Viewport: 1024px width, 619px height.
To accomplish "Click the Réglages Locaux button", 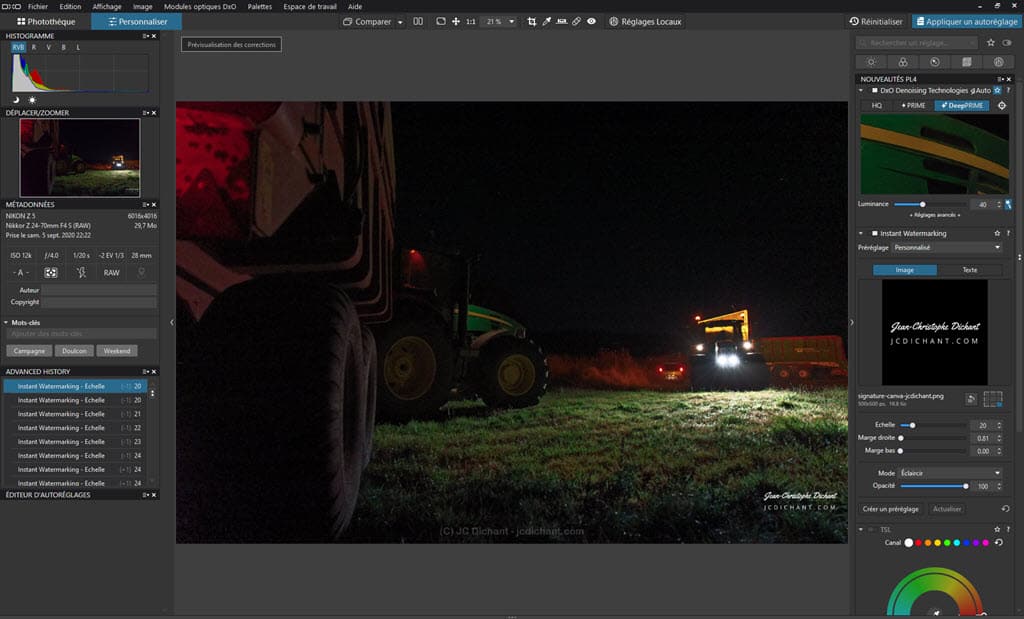I will [x=645, y=22].
